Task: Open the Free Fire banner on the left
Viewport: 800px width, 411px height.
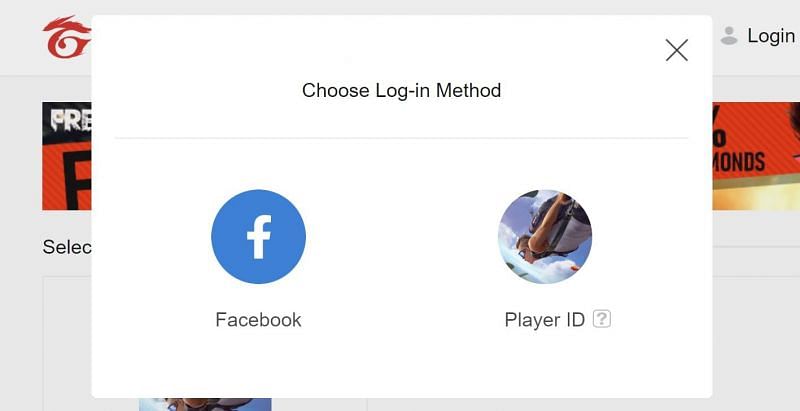Action: [67, 156]
